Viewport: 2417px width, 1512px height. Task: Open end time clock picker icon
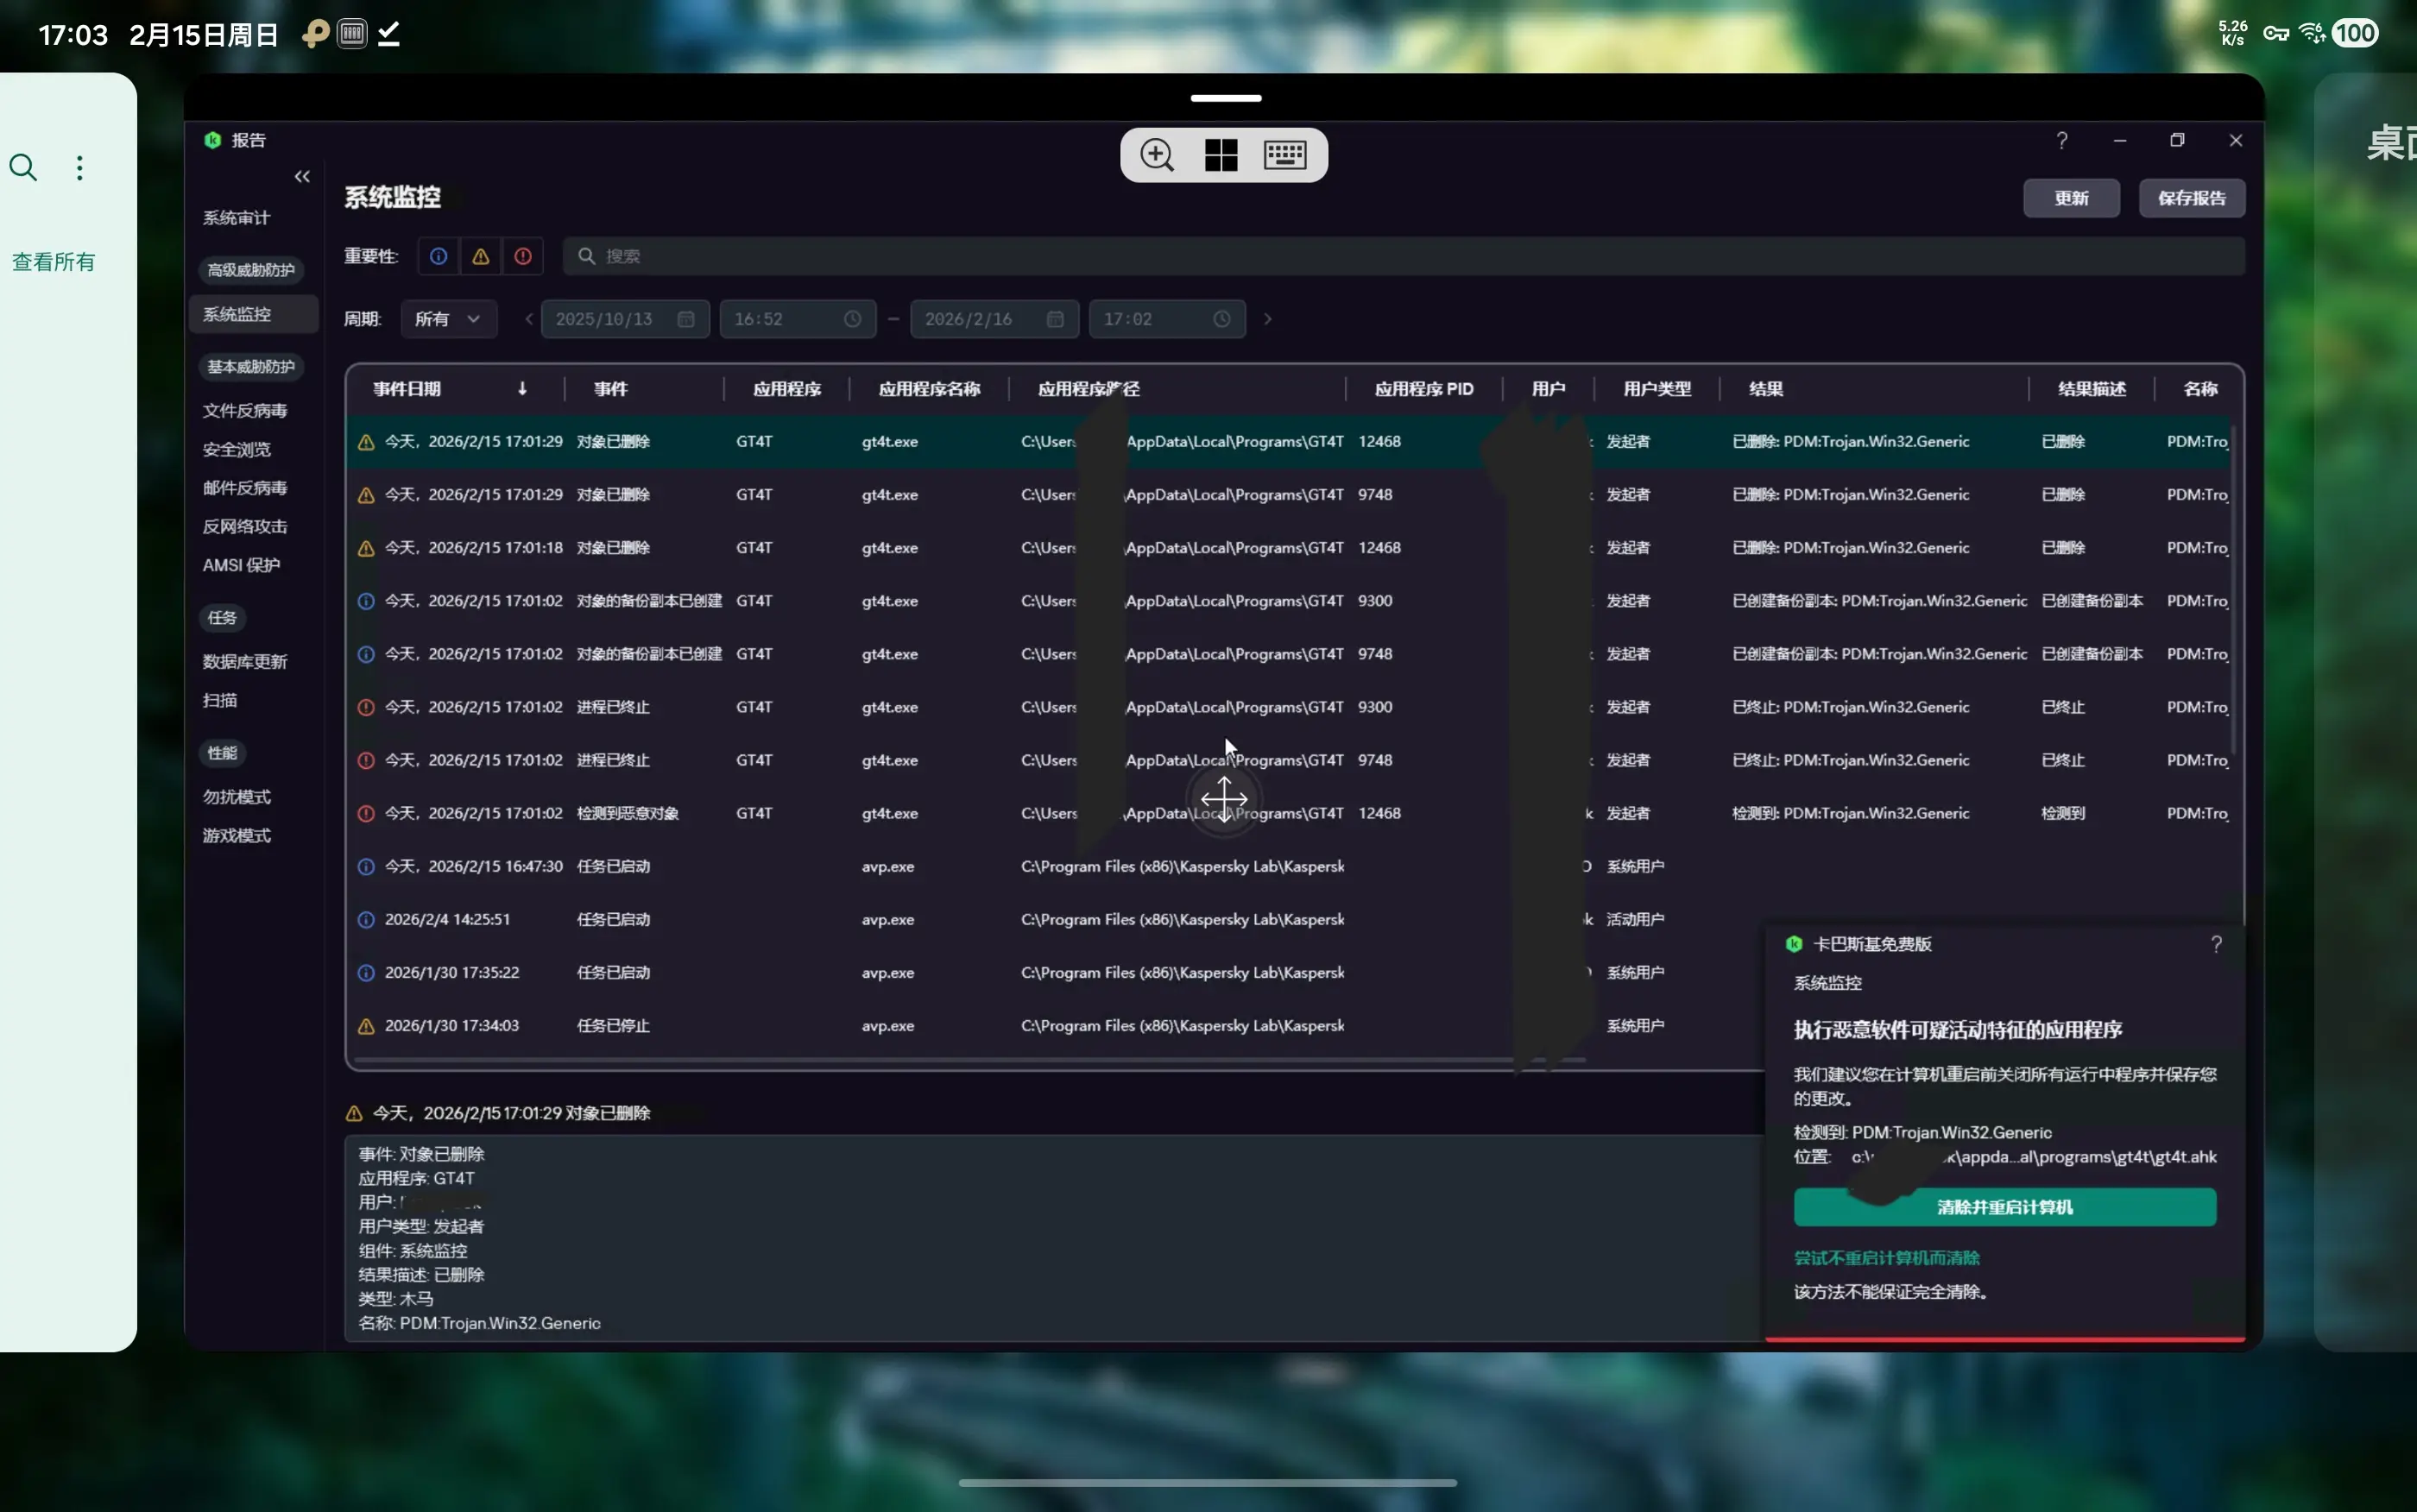[x=1222, y=319]
